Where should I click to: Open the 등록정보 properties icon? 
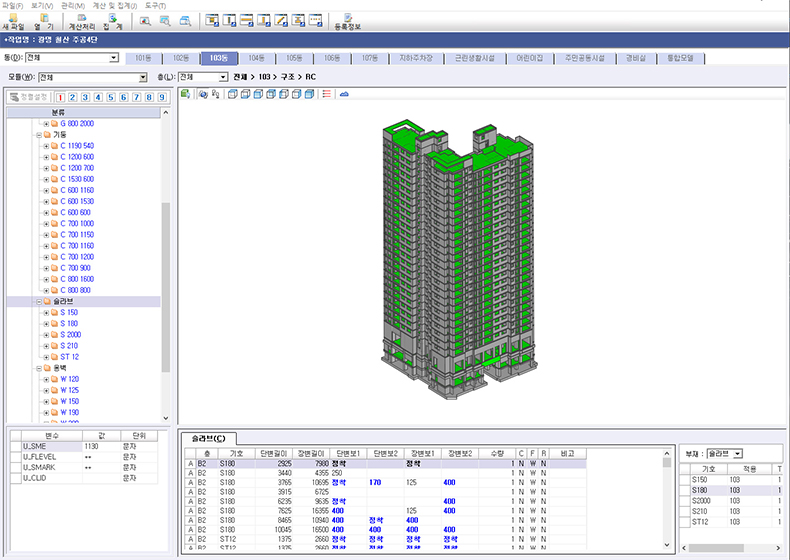pos(348,18)
